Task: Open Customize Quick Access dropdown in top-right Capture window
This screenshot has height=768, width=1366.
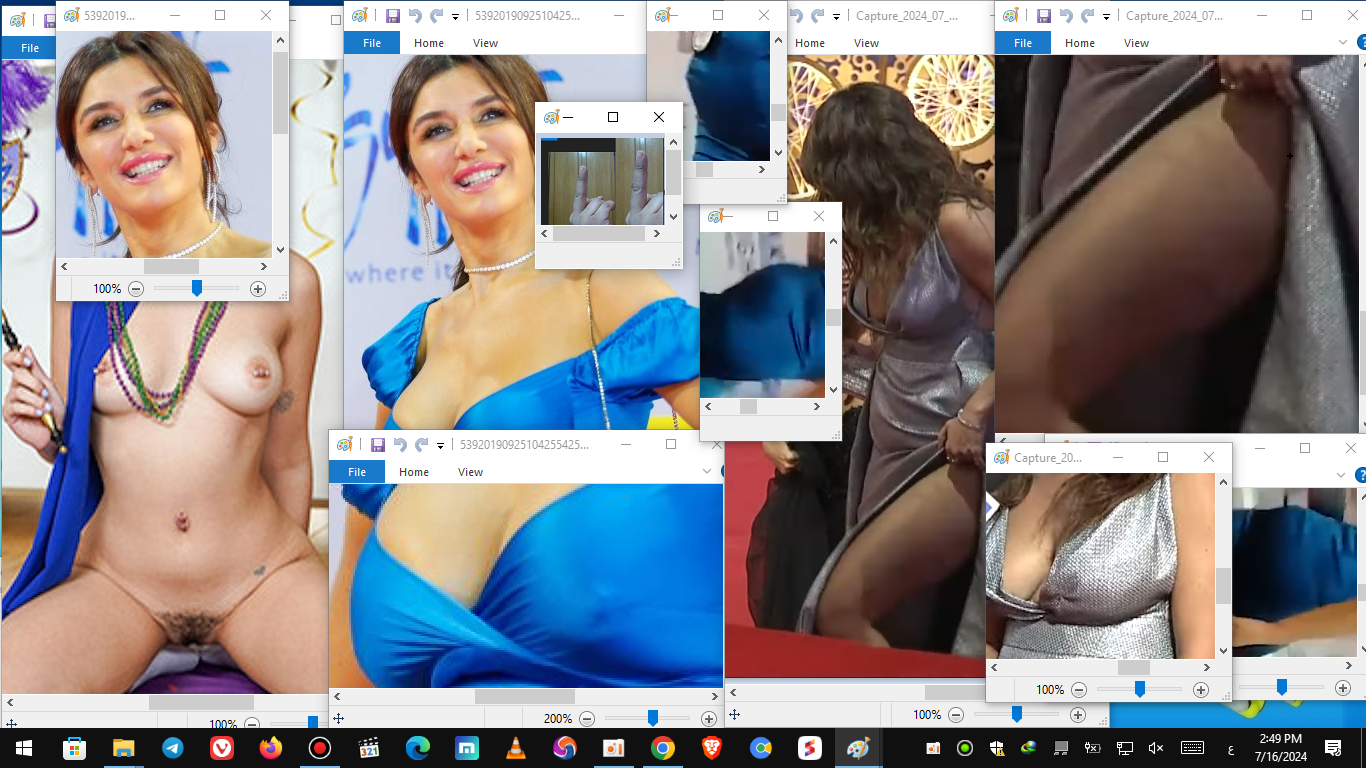Action: (1106, 17)
